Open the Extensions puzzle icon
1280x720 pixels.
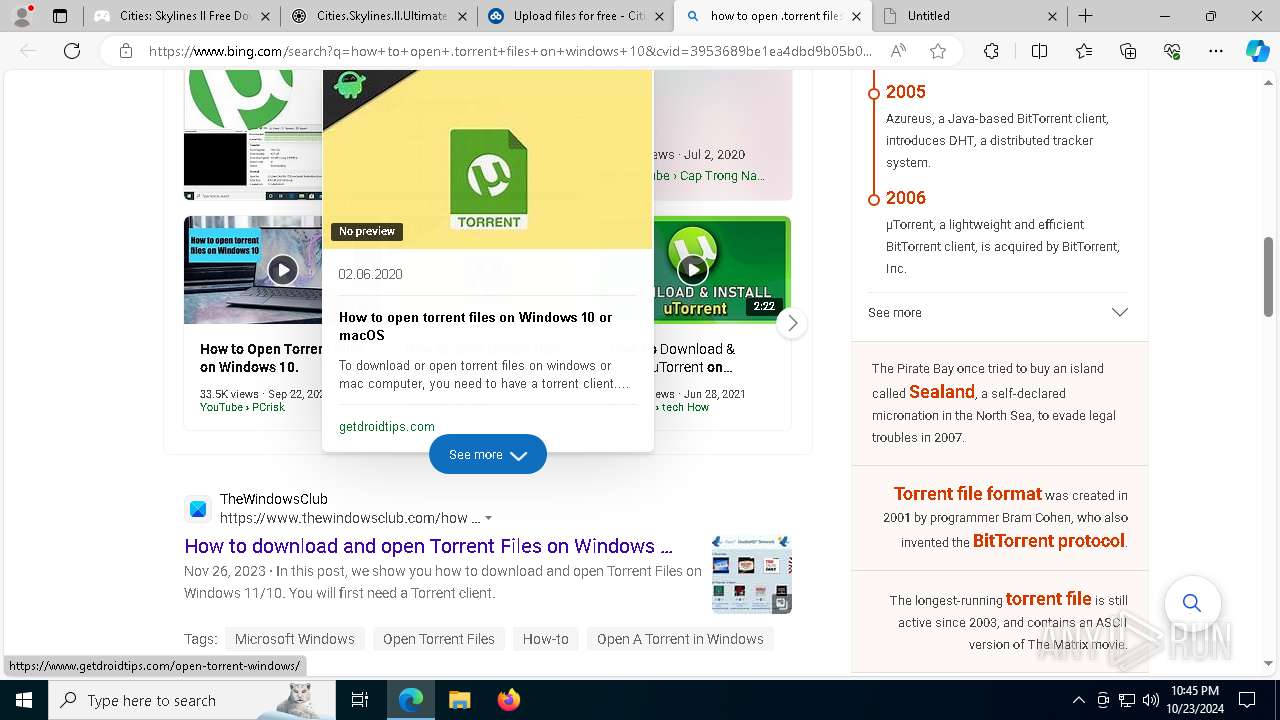991,51
